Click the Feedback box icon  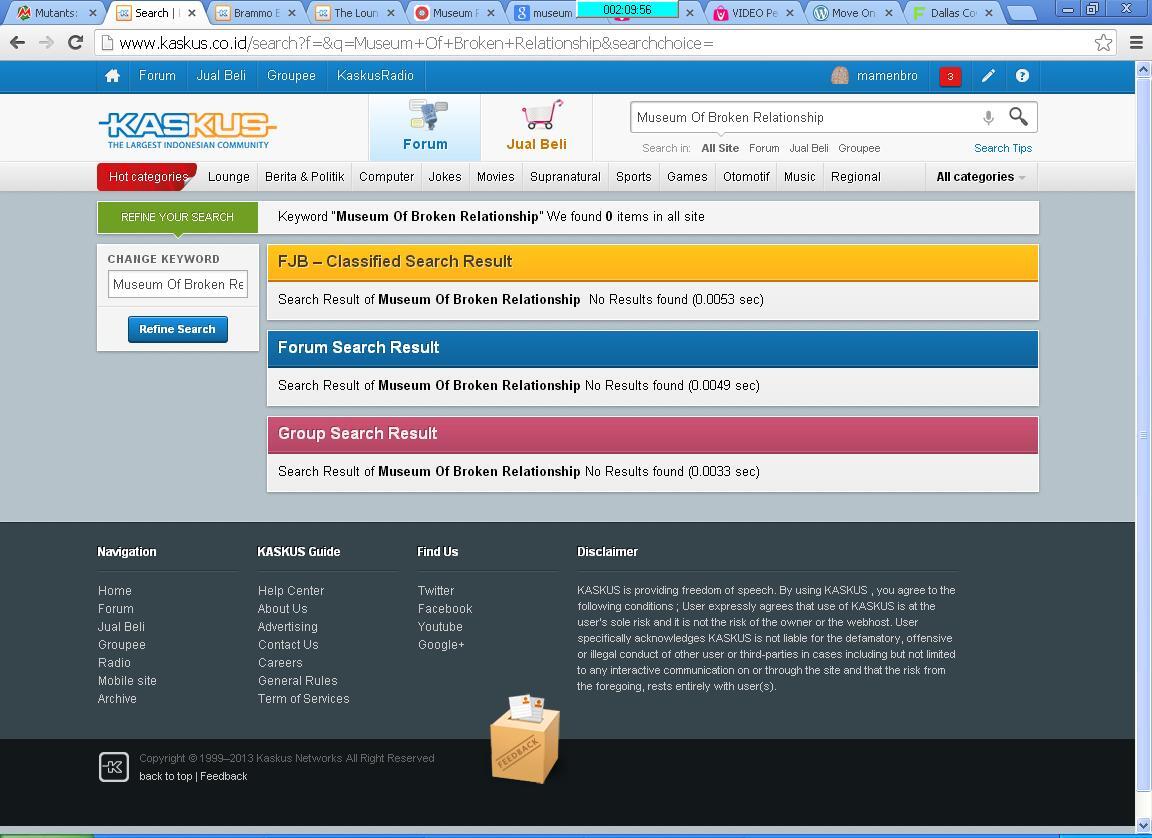[x=525, y=738]
